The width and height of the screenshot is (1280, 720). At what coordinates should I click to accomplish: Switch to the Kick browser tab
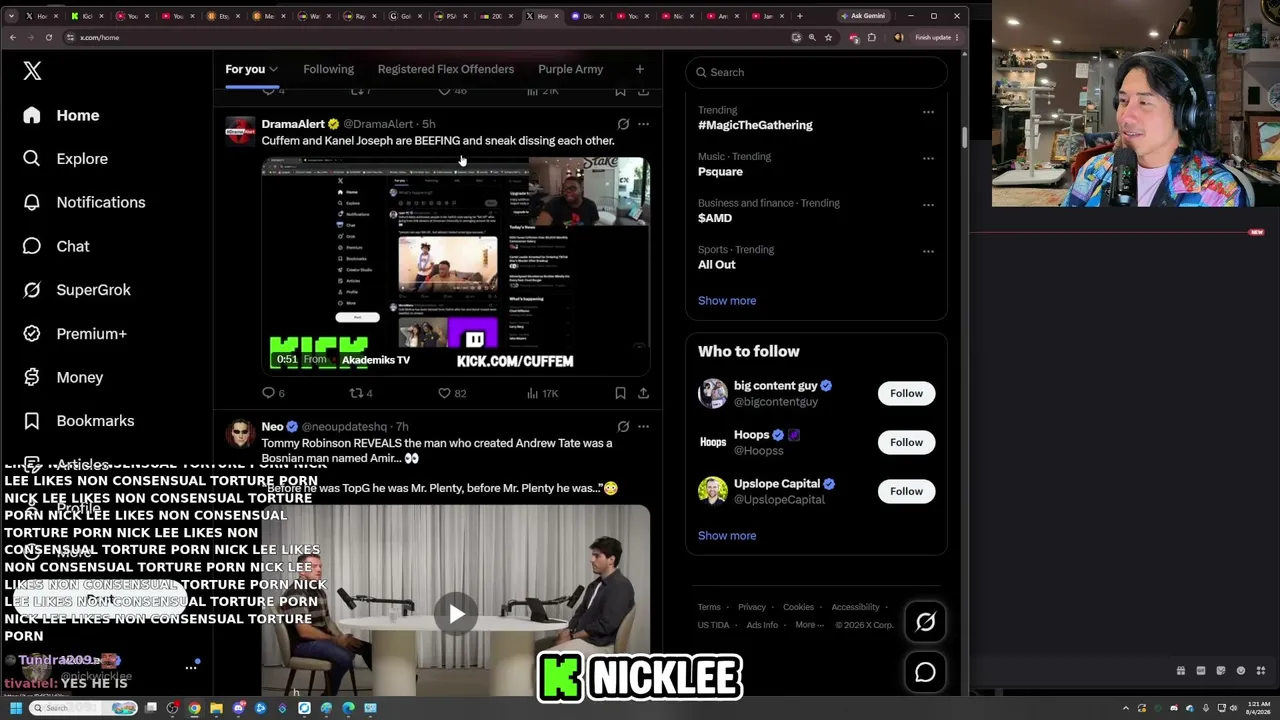coord(86,16)
